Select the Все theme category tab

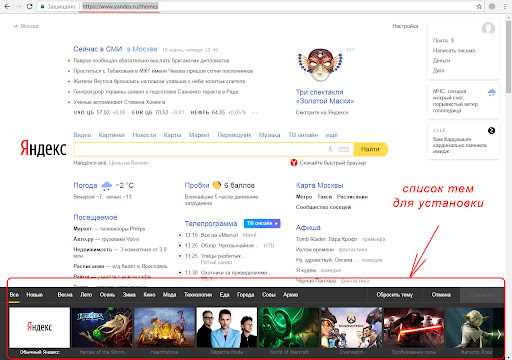14,295
